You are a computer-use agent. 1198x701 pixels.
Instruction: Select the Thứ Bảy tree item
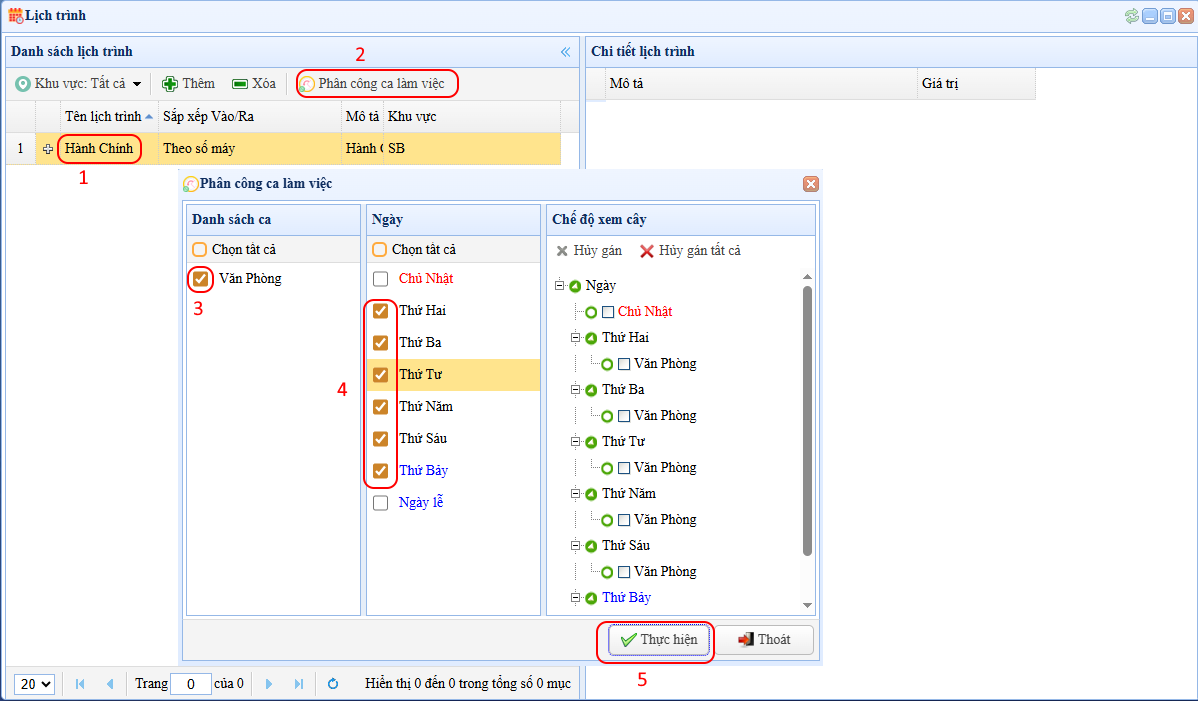point(627,597)
